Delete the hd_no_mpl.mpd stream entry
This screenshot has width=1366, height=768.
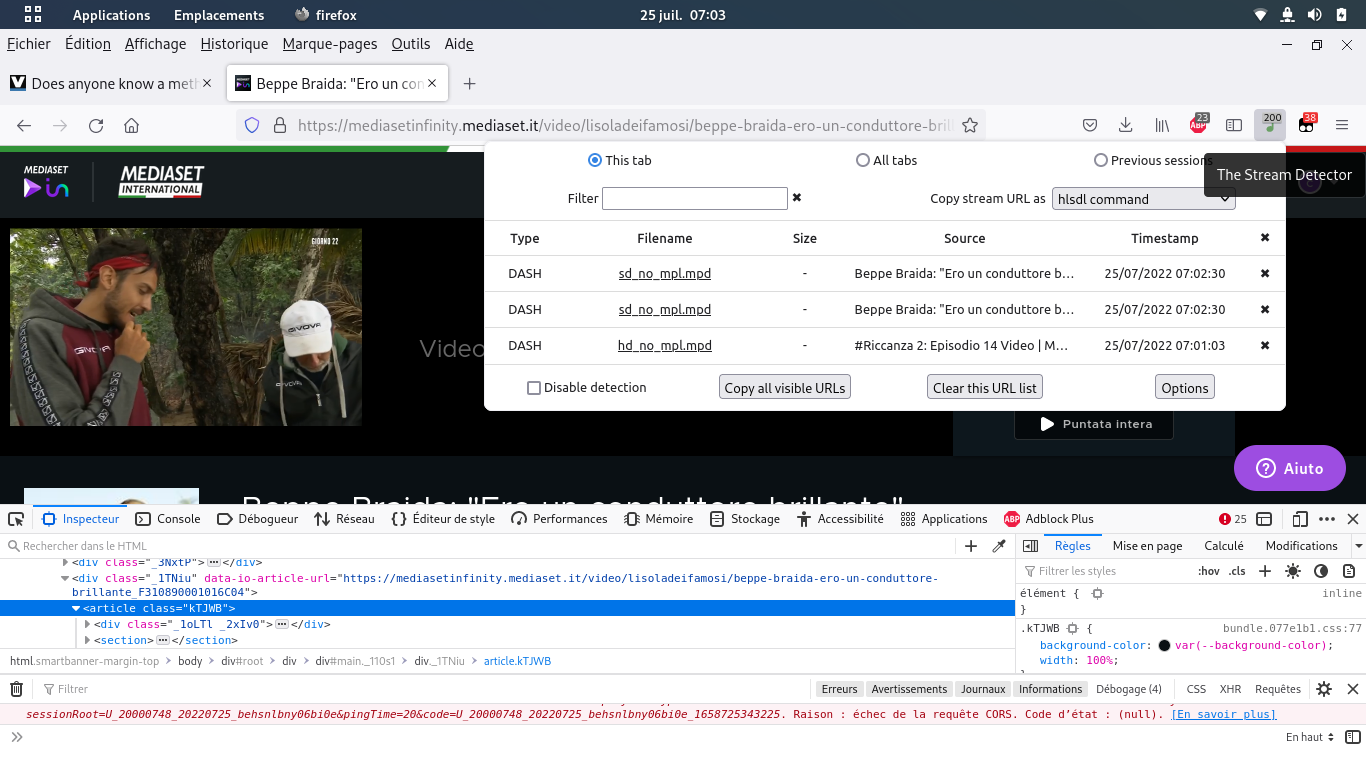pyautogui.click(x=1265, y=345)
